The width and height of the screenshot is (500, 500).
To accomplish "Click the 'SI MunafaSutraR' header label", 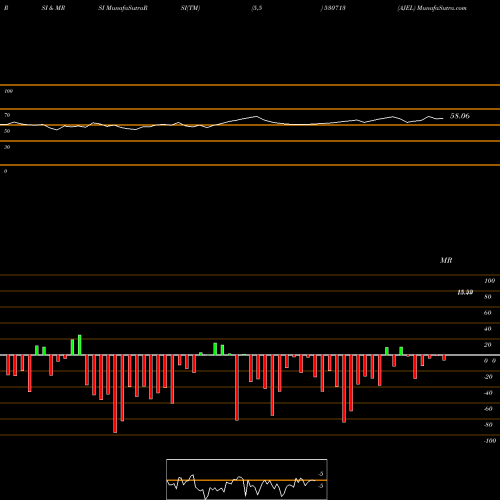I will (x=123, y=8).
